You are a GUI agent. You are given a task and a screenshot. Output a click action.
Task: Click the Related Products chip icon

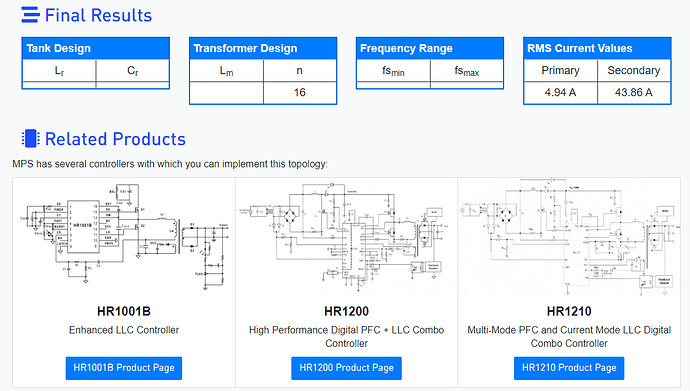tap(30, 139)
